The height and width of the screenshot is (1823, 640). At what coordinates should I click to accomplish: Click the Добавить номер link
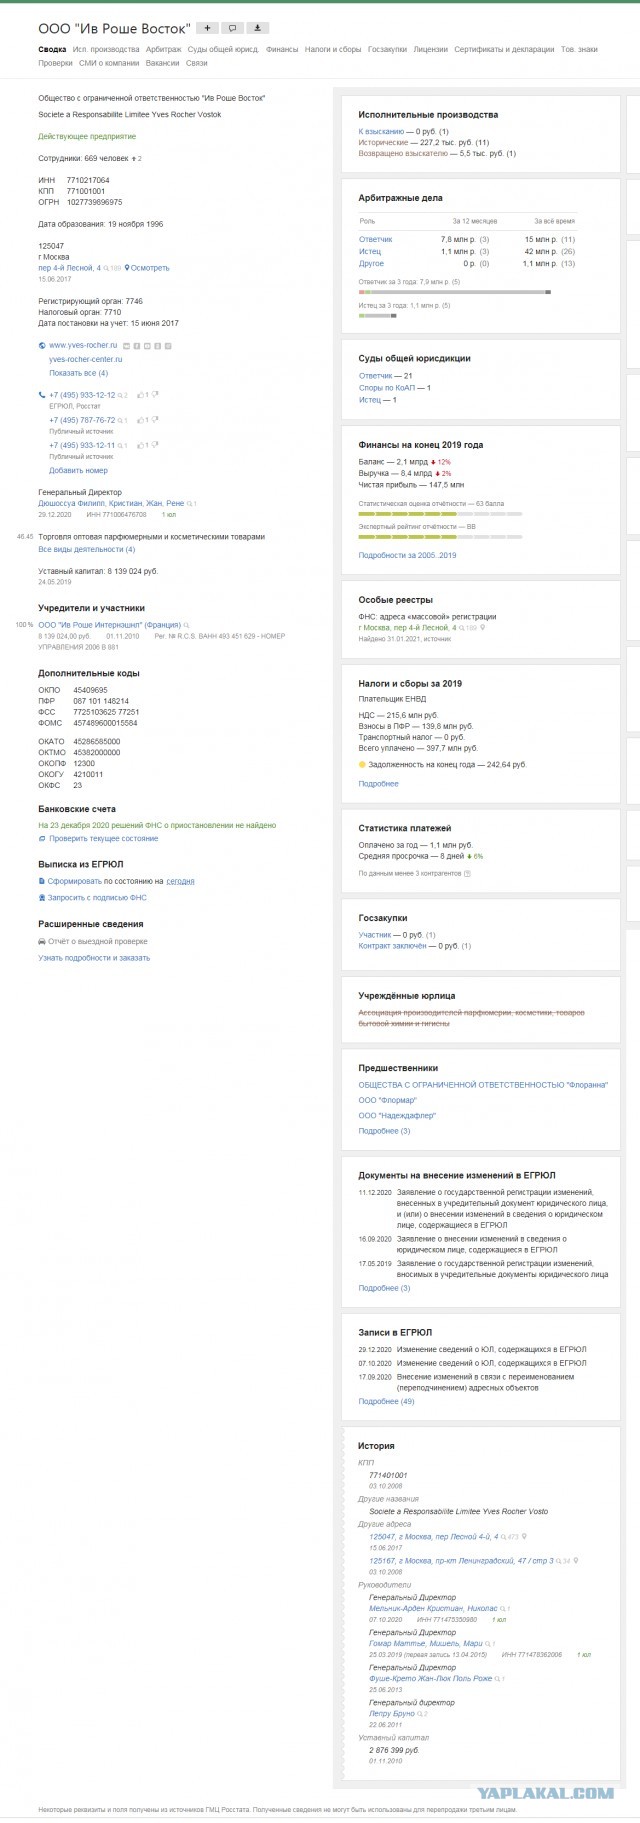click(x=78, y=470)
